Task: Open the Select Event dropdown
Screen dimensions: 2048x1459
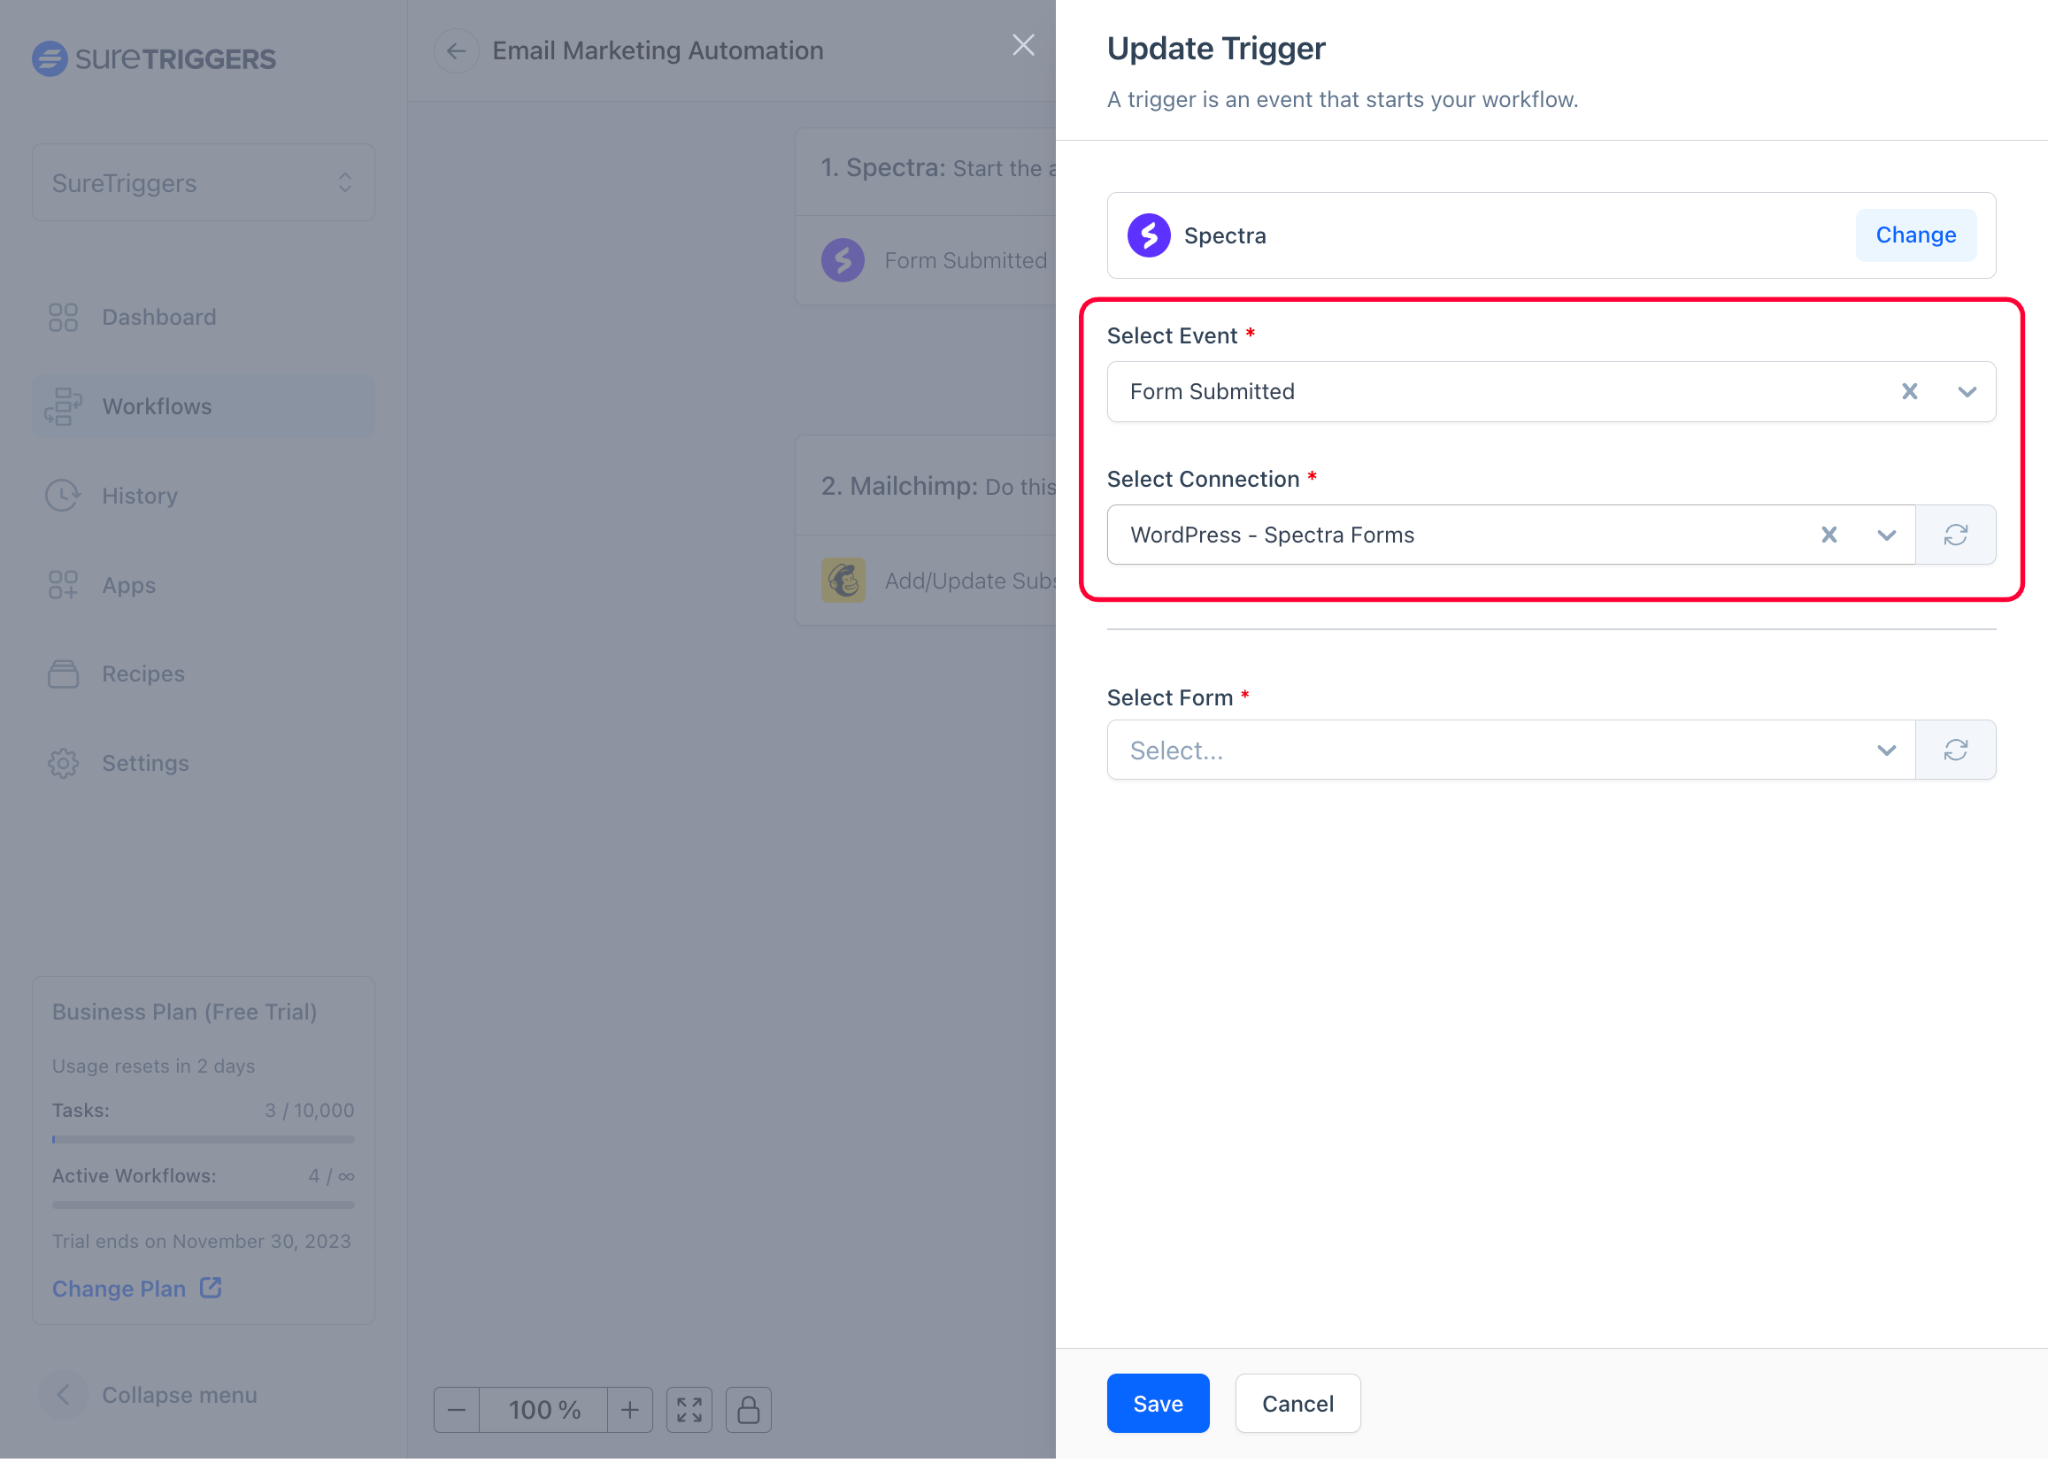Action: (x=1966, y=391)
